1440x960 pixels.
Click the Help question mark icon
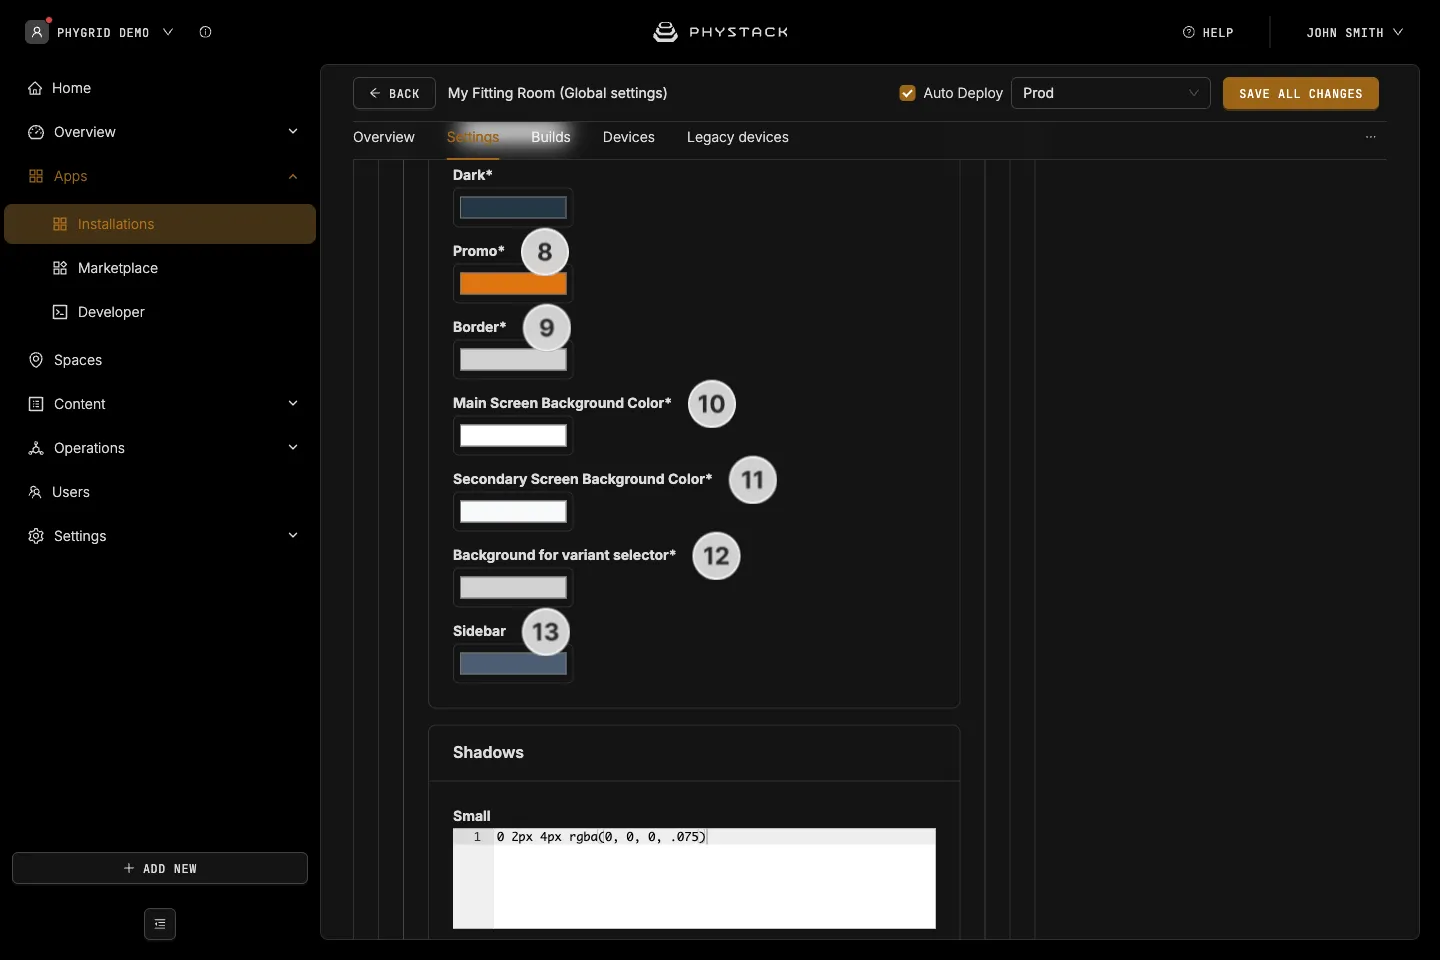(x=1189, y=32)
